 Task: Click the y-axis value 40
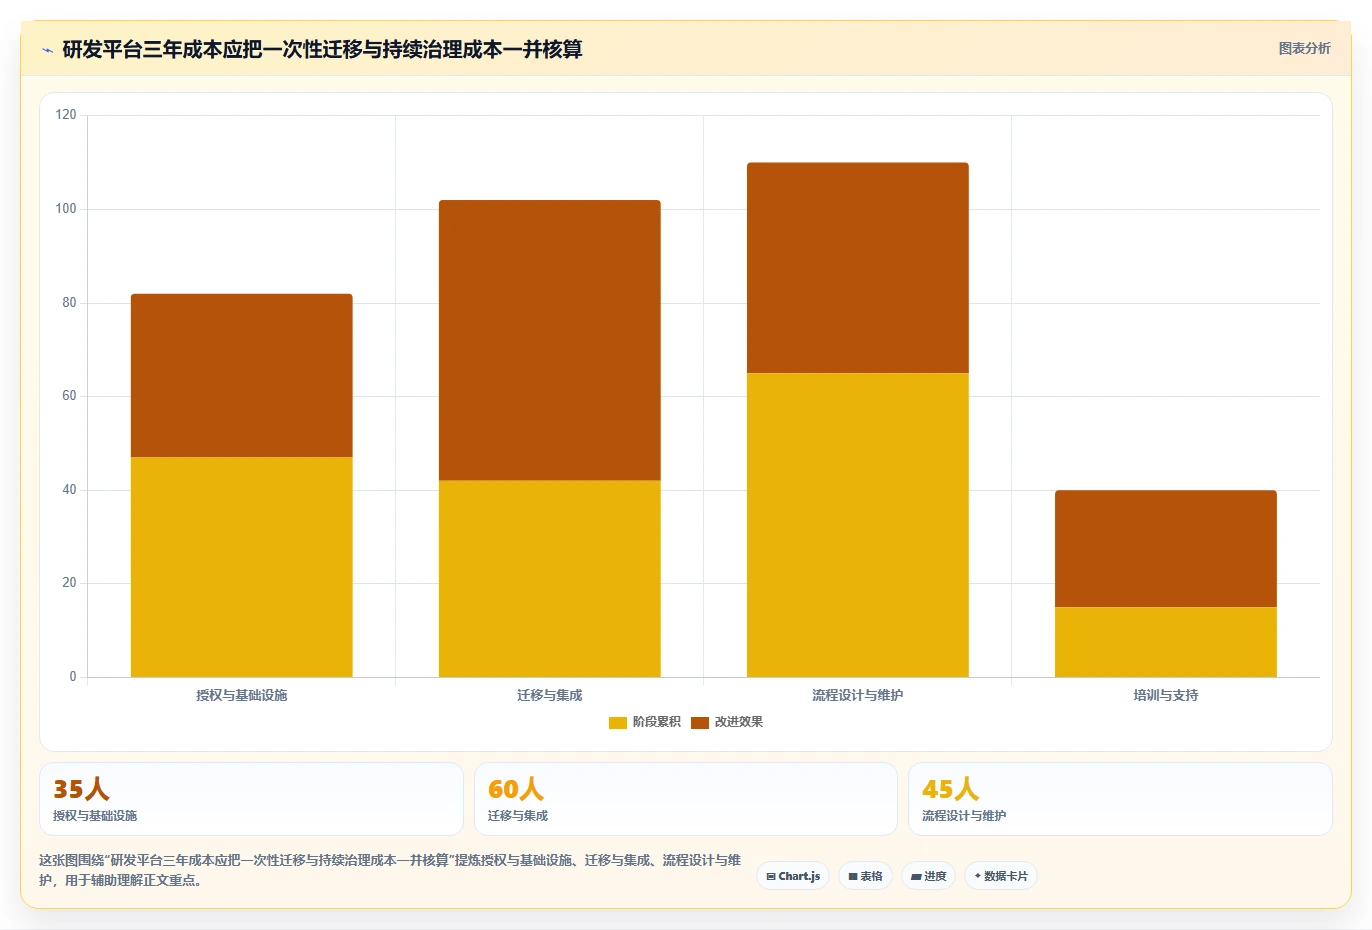69,490
